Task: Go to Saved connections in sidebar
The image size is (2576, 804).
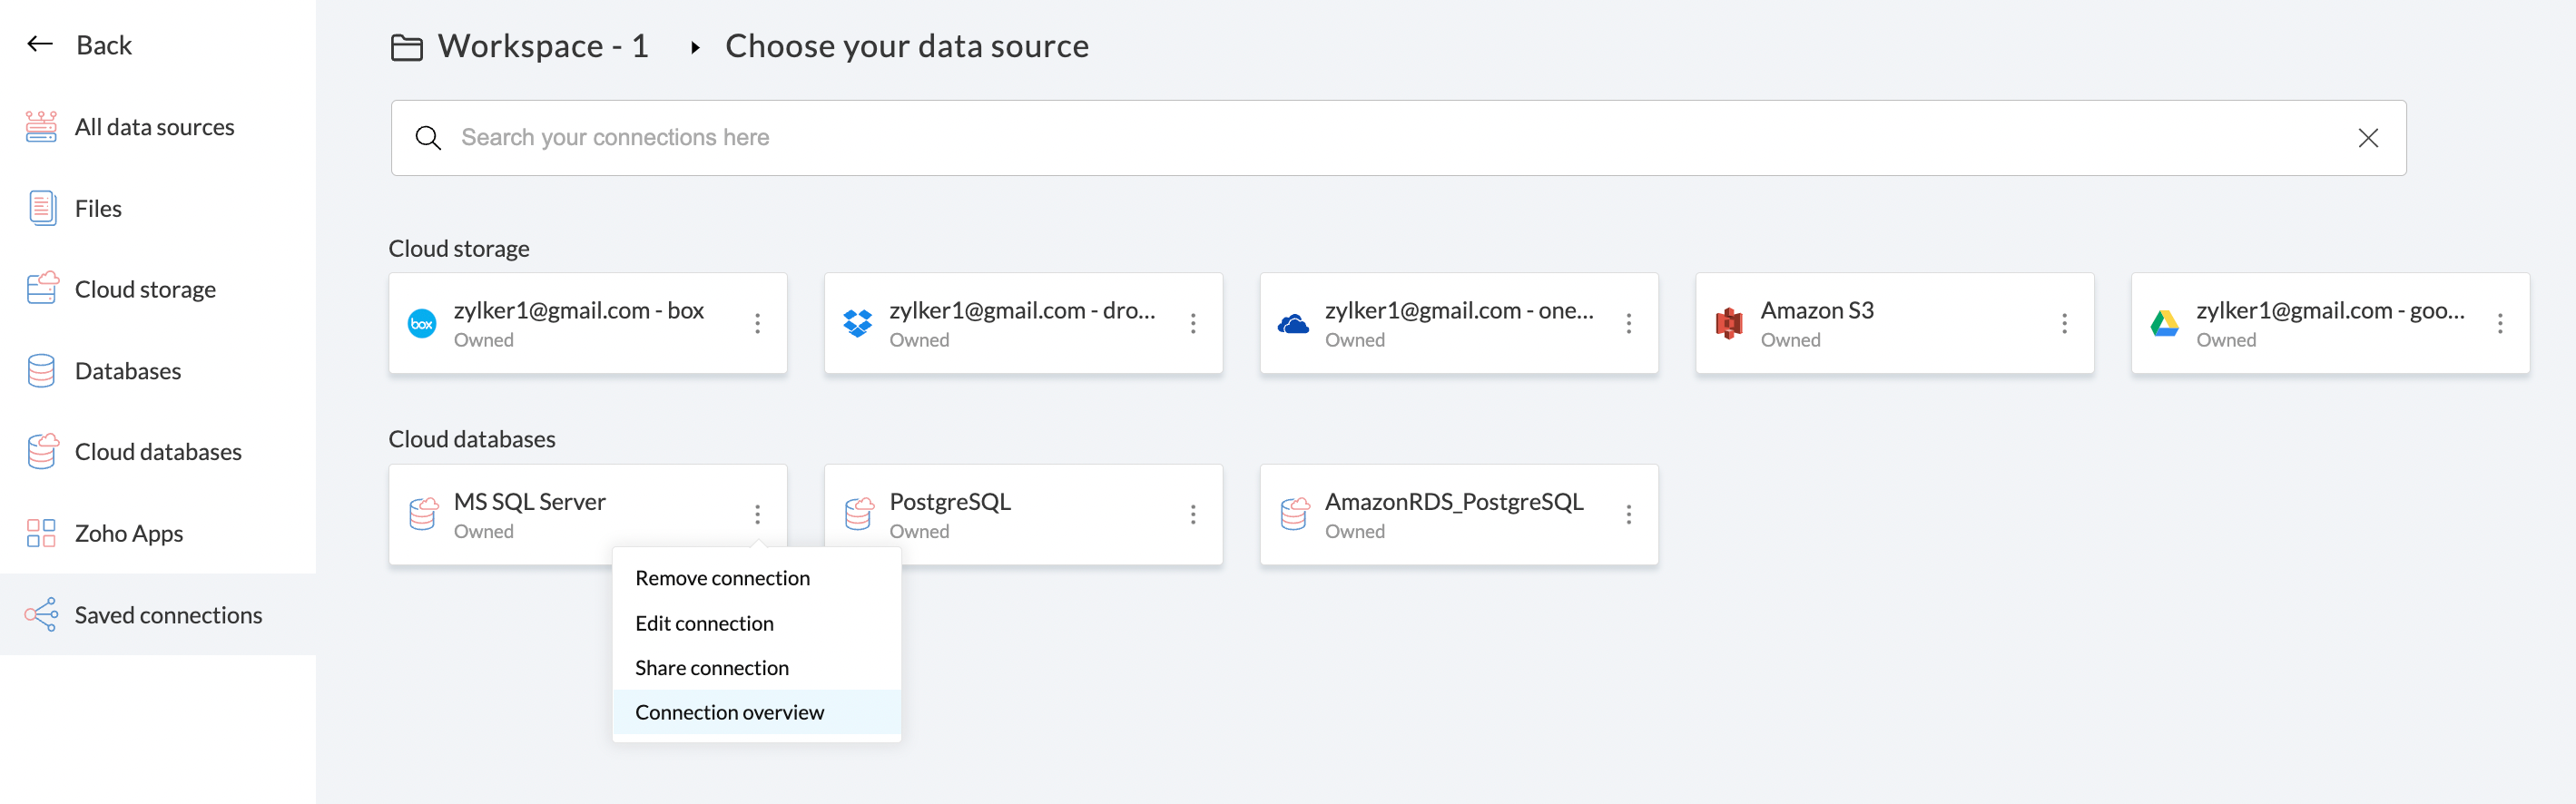Action: point(168,615)
